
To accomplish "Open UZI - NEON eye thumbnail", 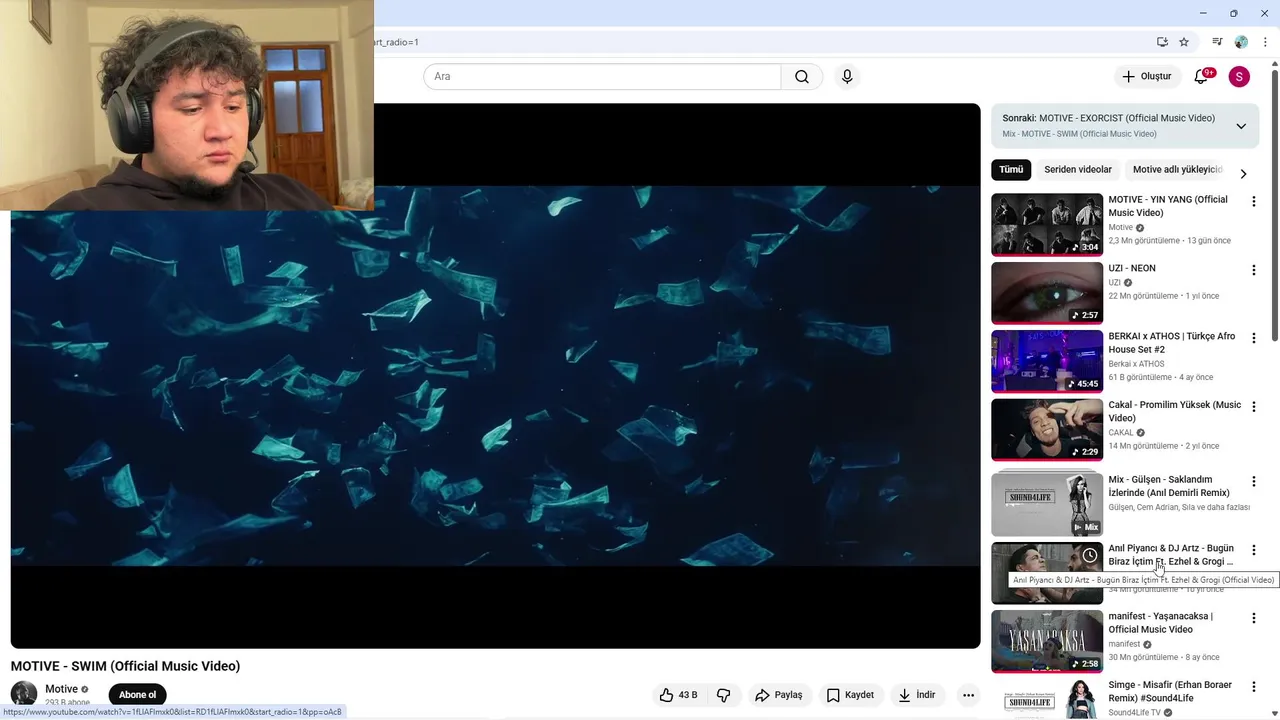I will (x=1047, y=293).
